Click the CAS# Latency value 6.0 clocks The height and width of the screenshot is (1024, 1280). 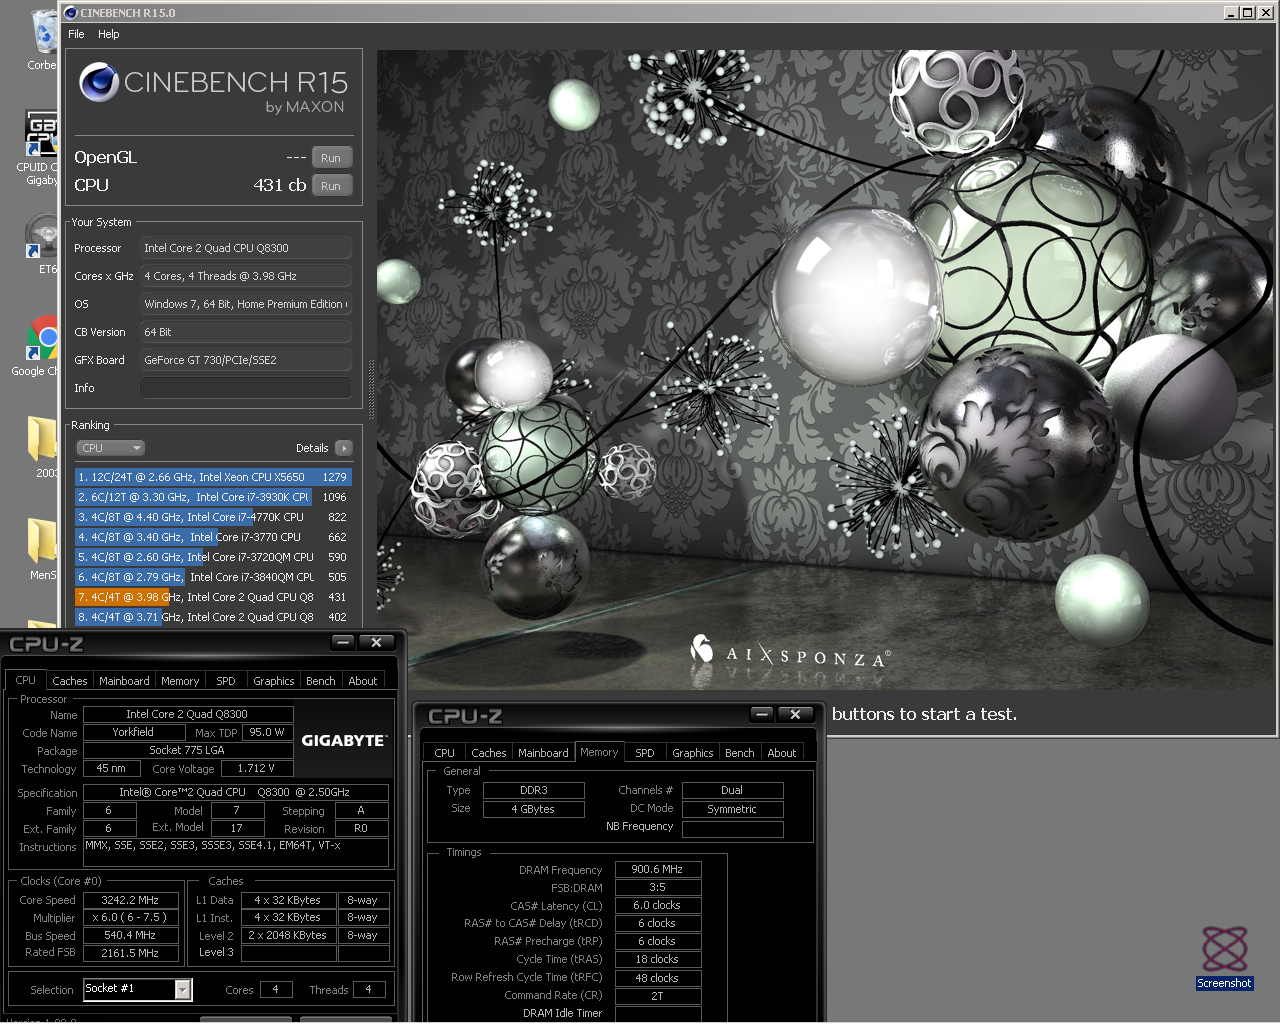[x=658, y=906]
